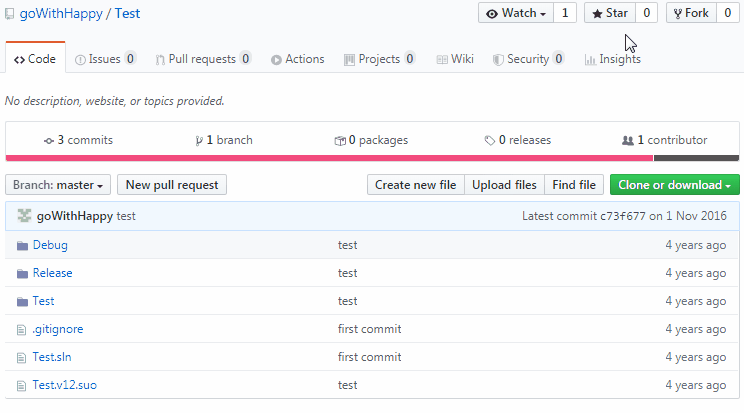Open the Security tab
Viewport: 744px width, 413px height.
tap(529, 59)
